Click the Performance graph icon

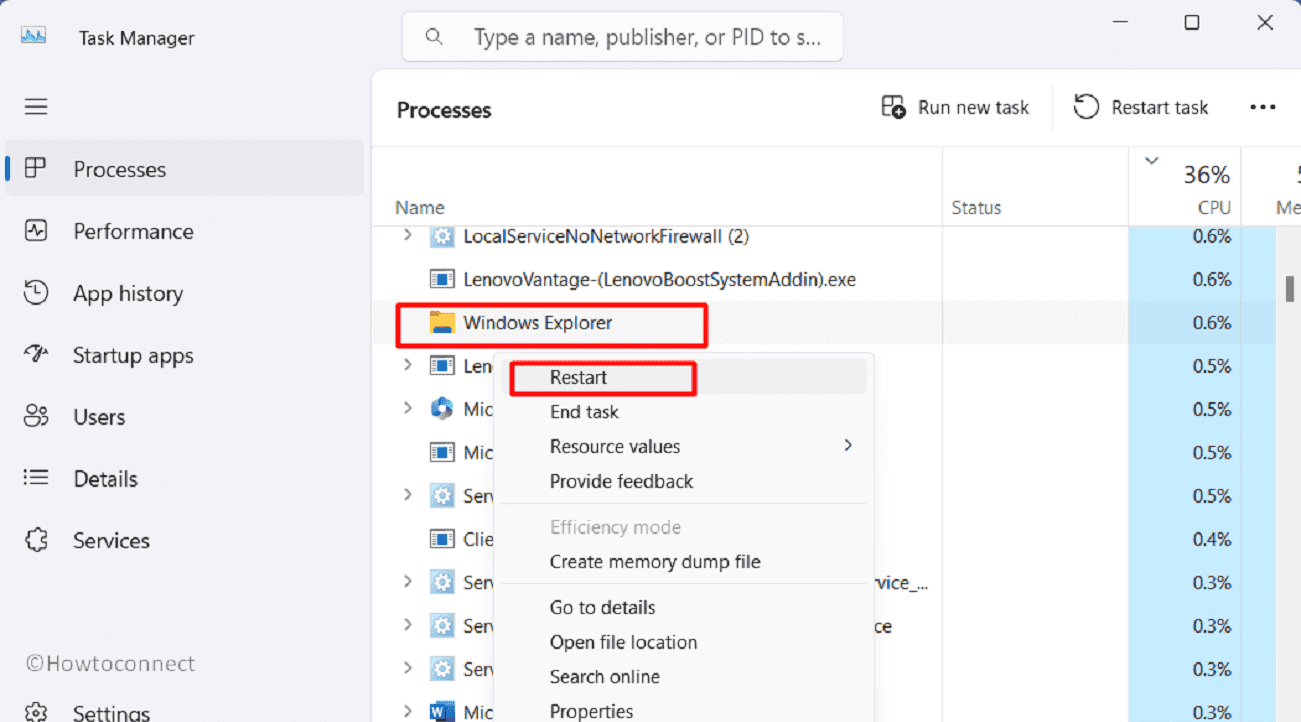click(x=36, y=231)
